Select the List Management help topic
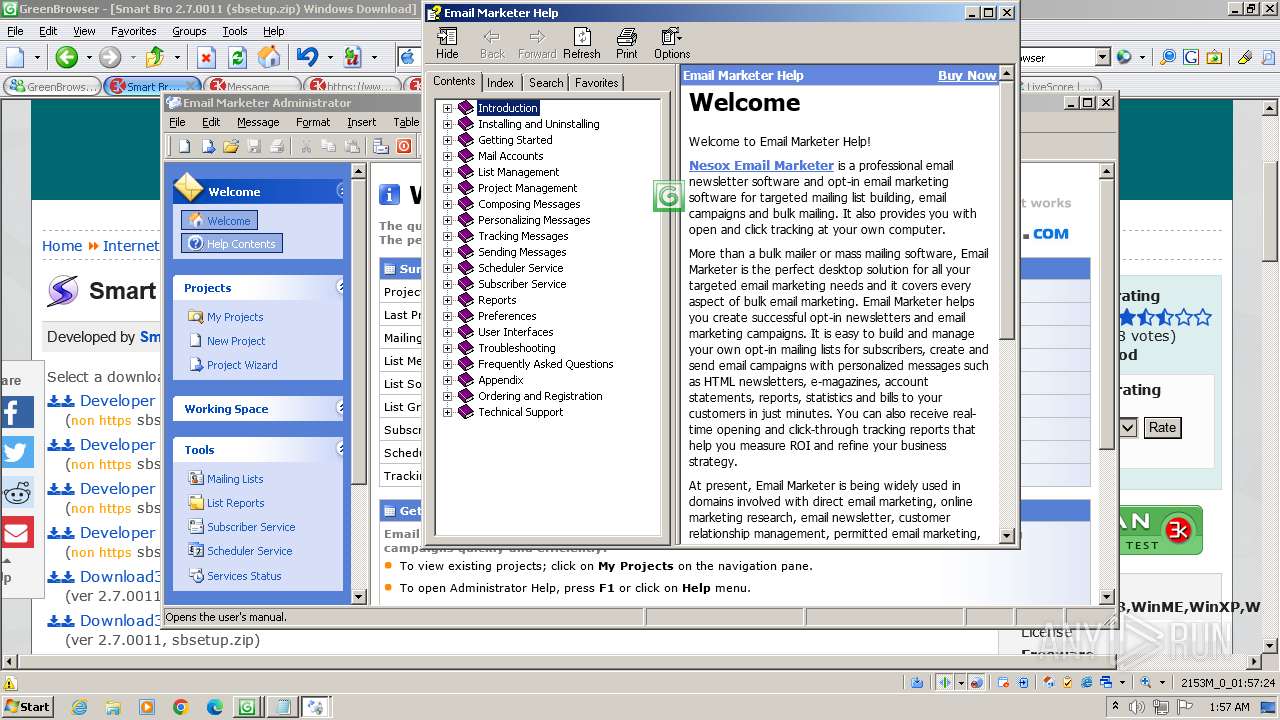Image resolution: width=1280 pixels, height=720 pixels. pyautogui.click(x=518, y=172)
